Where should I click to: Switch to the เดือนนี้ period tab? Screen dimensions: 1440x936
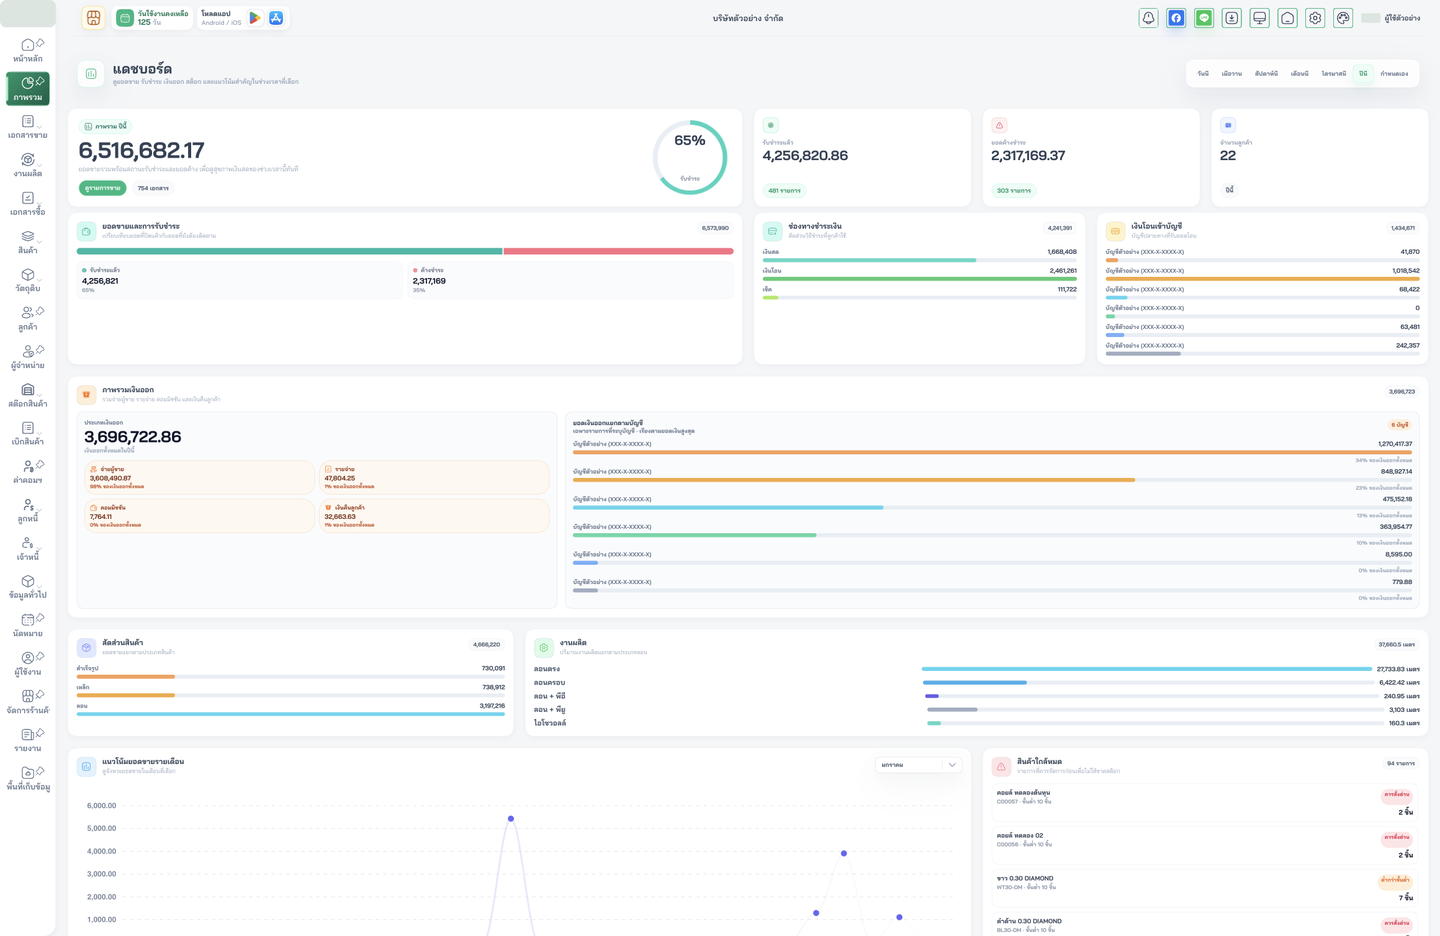point(1300,74)
